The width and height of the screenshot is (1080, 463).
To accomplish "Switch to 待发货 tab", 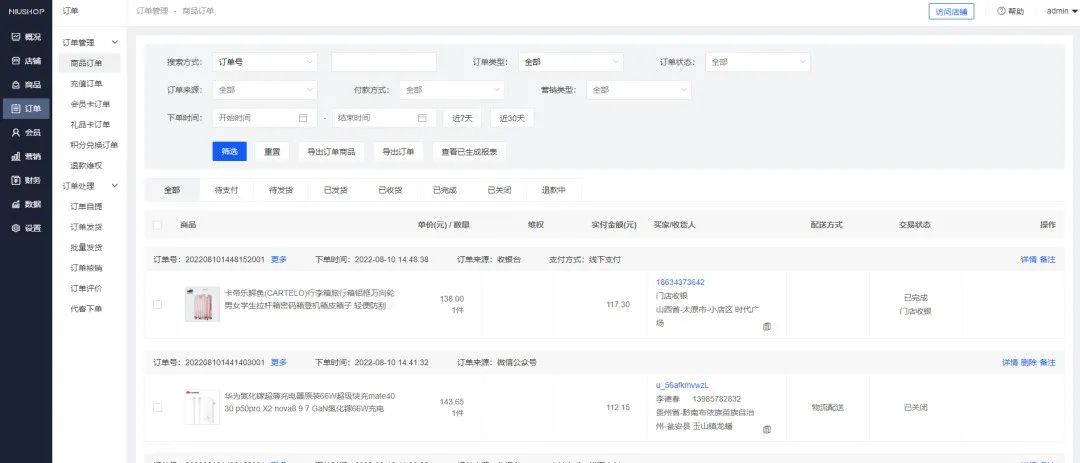I will coord(280,190).
